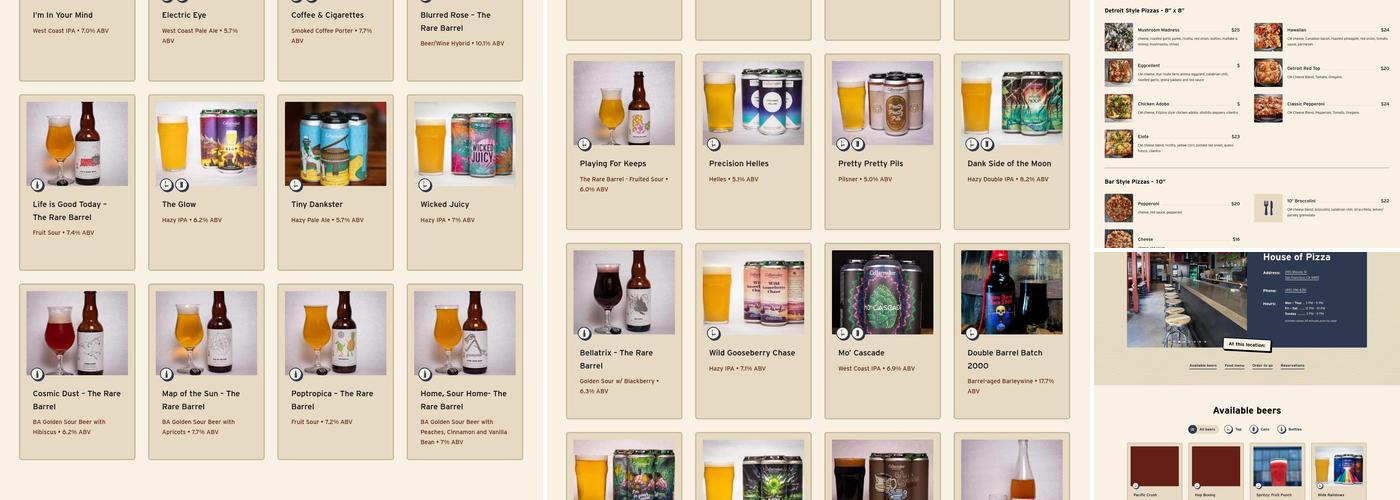Image resolution: width=1400 pixels, height=500 pixels.
Task: Filter available beers by Cans
Action: (x=1260, y=429)
